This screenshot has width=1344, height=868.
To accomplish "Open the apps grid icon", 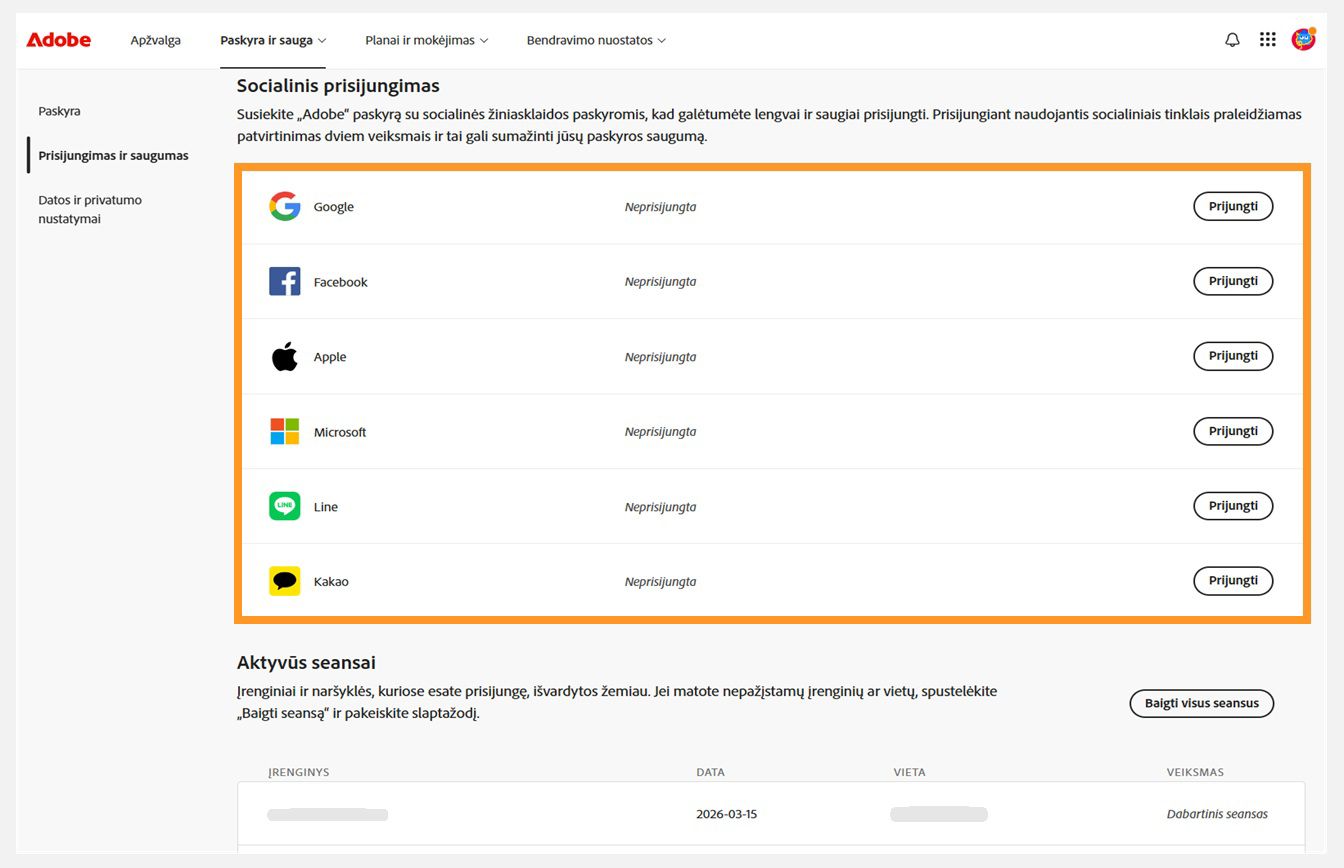I will tap(1268, 39).
